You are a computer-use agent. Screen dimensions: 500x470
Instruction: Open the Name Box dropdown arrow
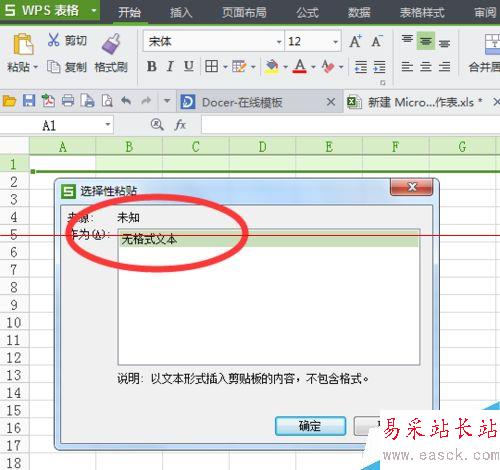[108, 125]
